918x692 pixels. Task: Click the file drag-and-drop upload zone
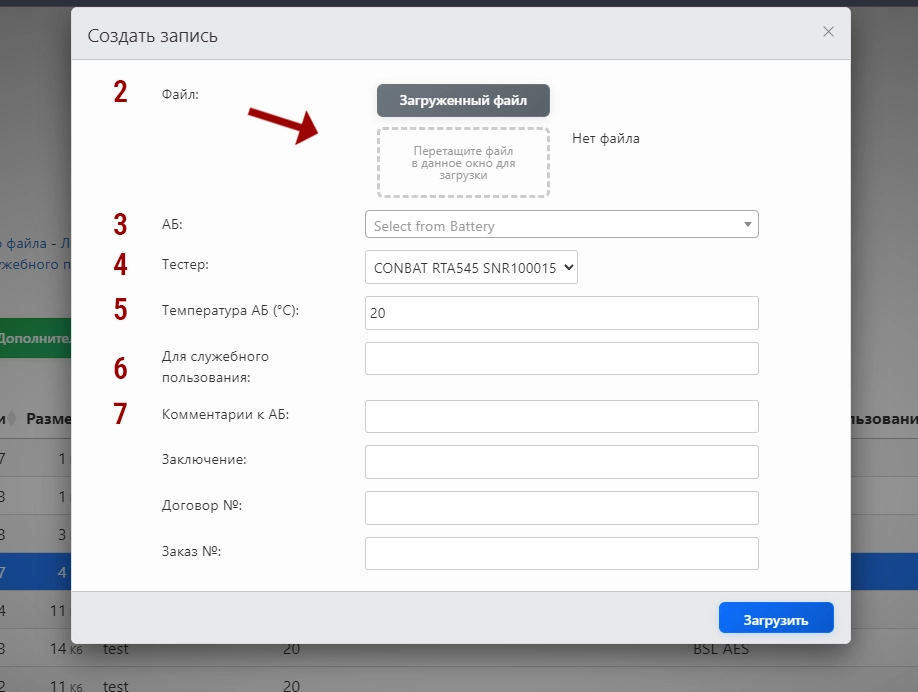pyautogui.click(x=463, y=163)
